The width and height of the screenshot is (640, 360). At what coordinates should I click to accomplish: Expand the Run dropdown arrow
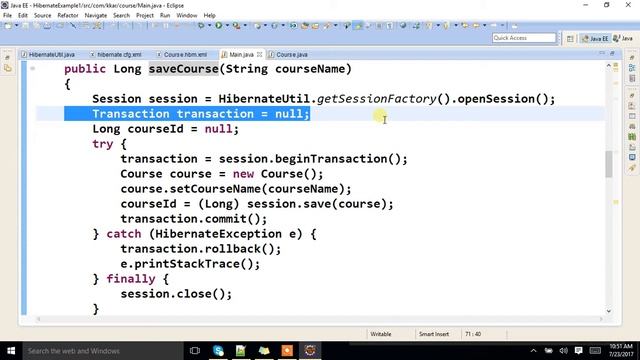227,26
